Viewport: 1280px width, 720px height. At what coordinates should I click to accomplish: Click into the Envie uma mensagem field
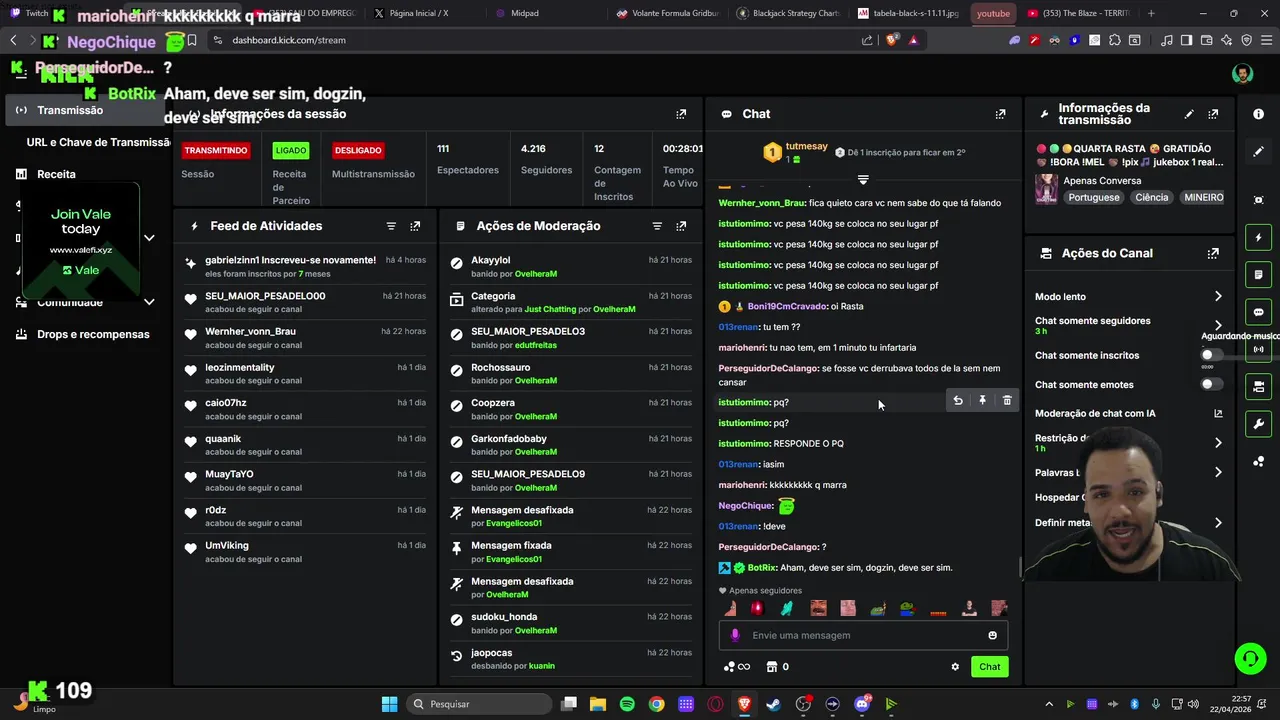pos(862,635)
